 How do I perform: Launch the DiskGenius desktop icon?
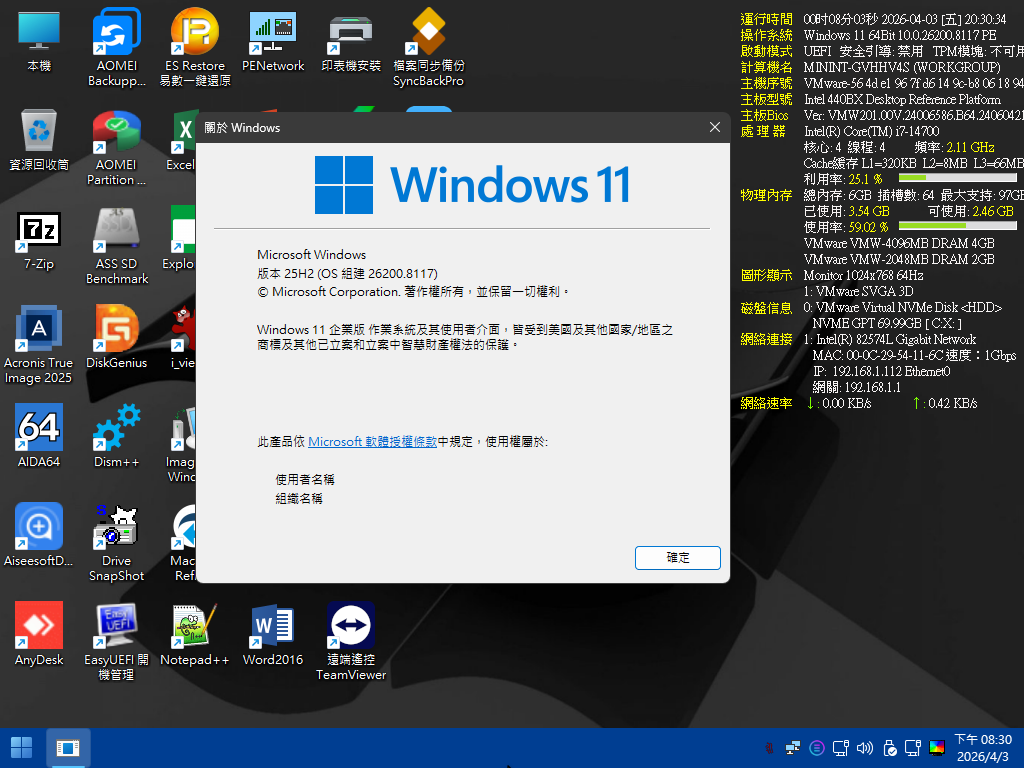117,331
